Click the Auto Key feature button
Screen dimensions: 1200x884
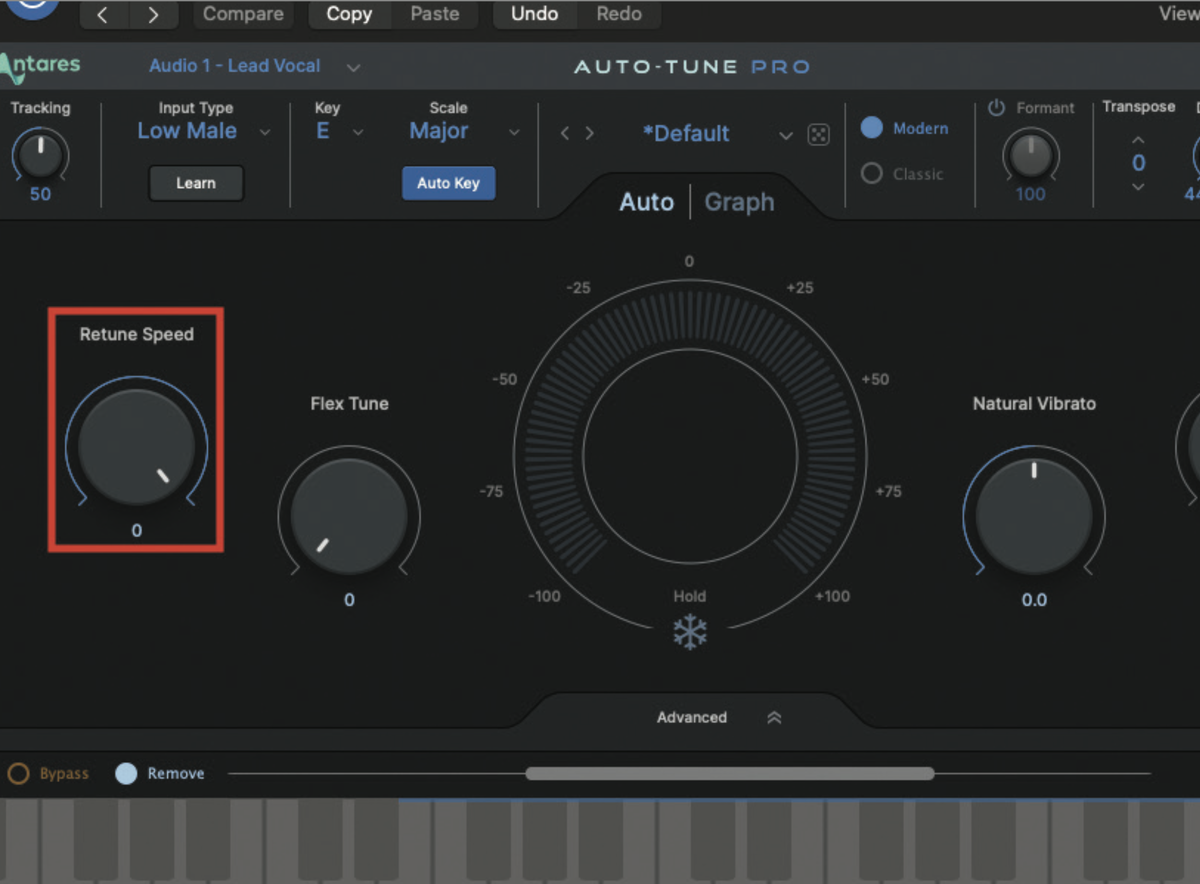(448, 183)
